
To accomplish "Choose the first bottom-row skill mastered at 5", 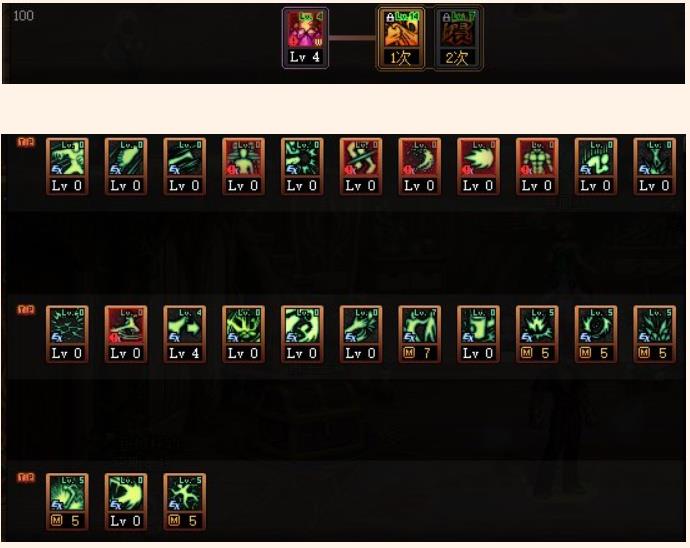I will (x=67, y=502).
